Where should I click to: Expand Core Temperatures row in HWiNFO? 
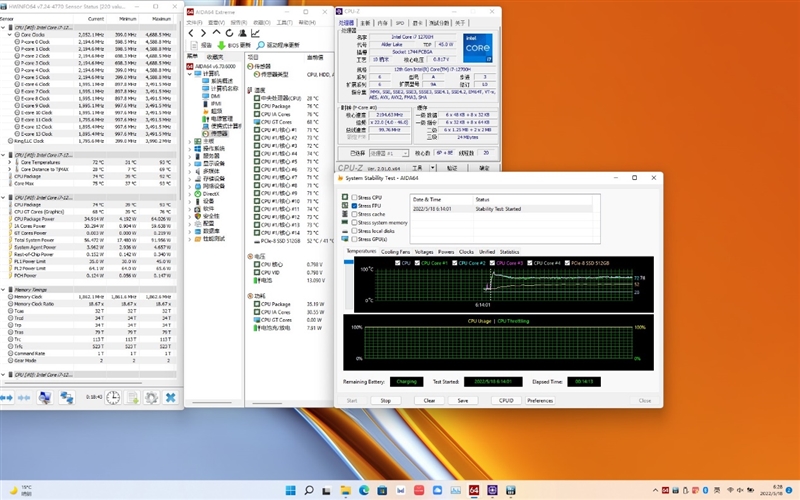coord(10,162)
